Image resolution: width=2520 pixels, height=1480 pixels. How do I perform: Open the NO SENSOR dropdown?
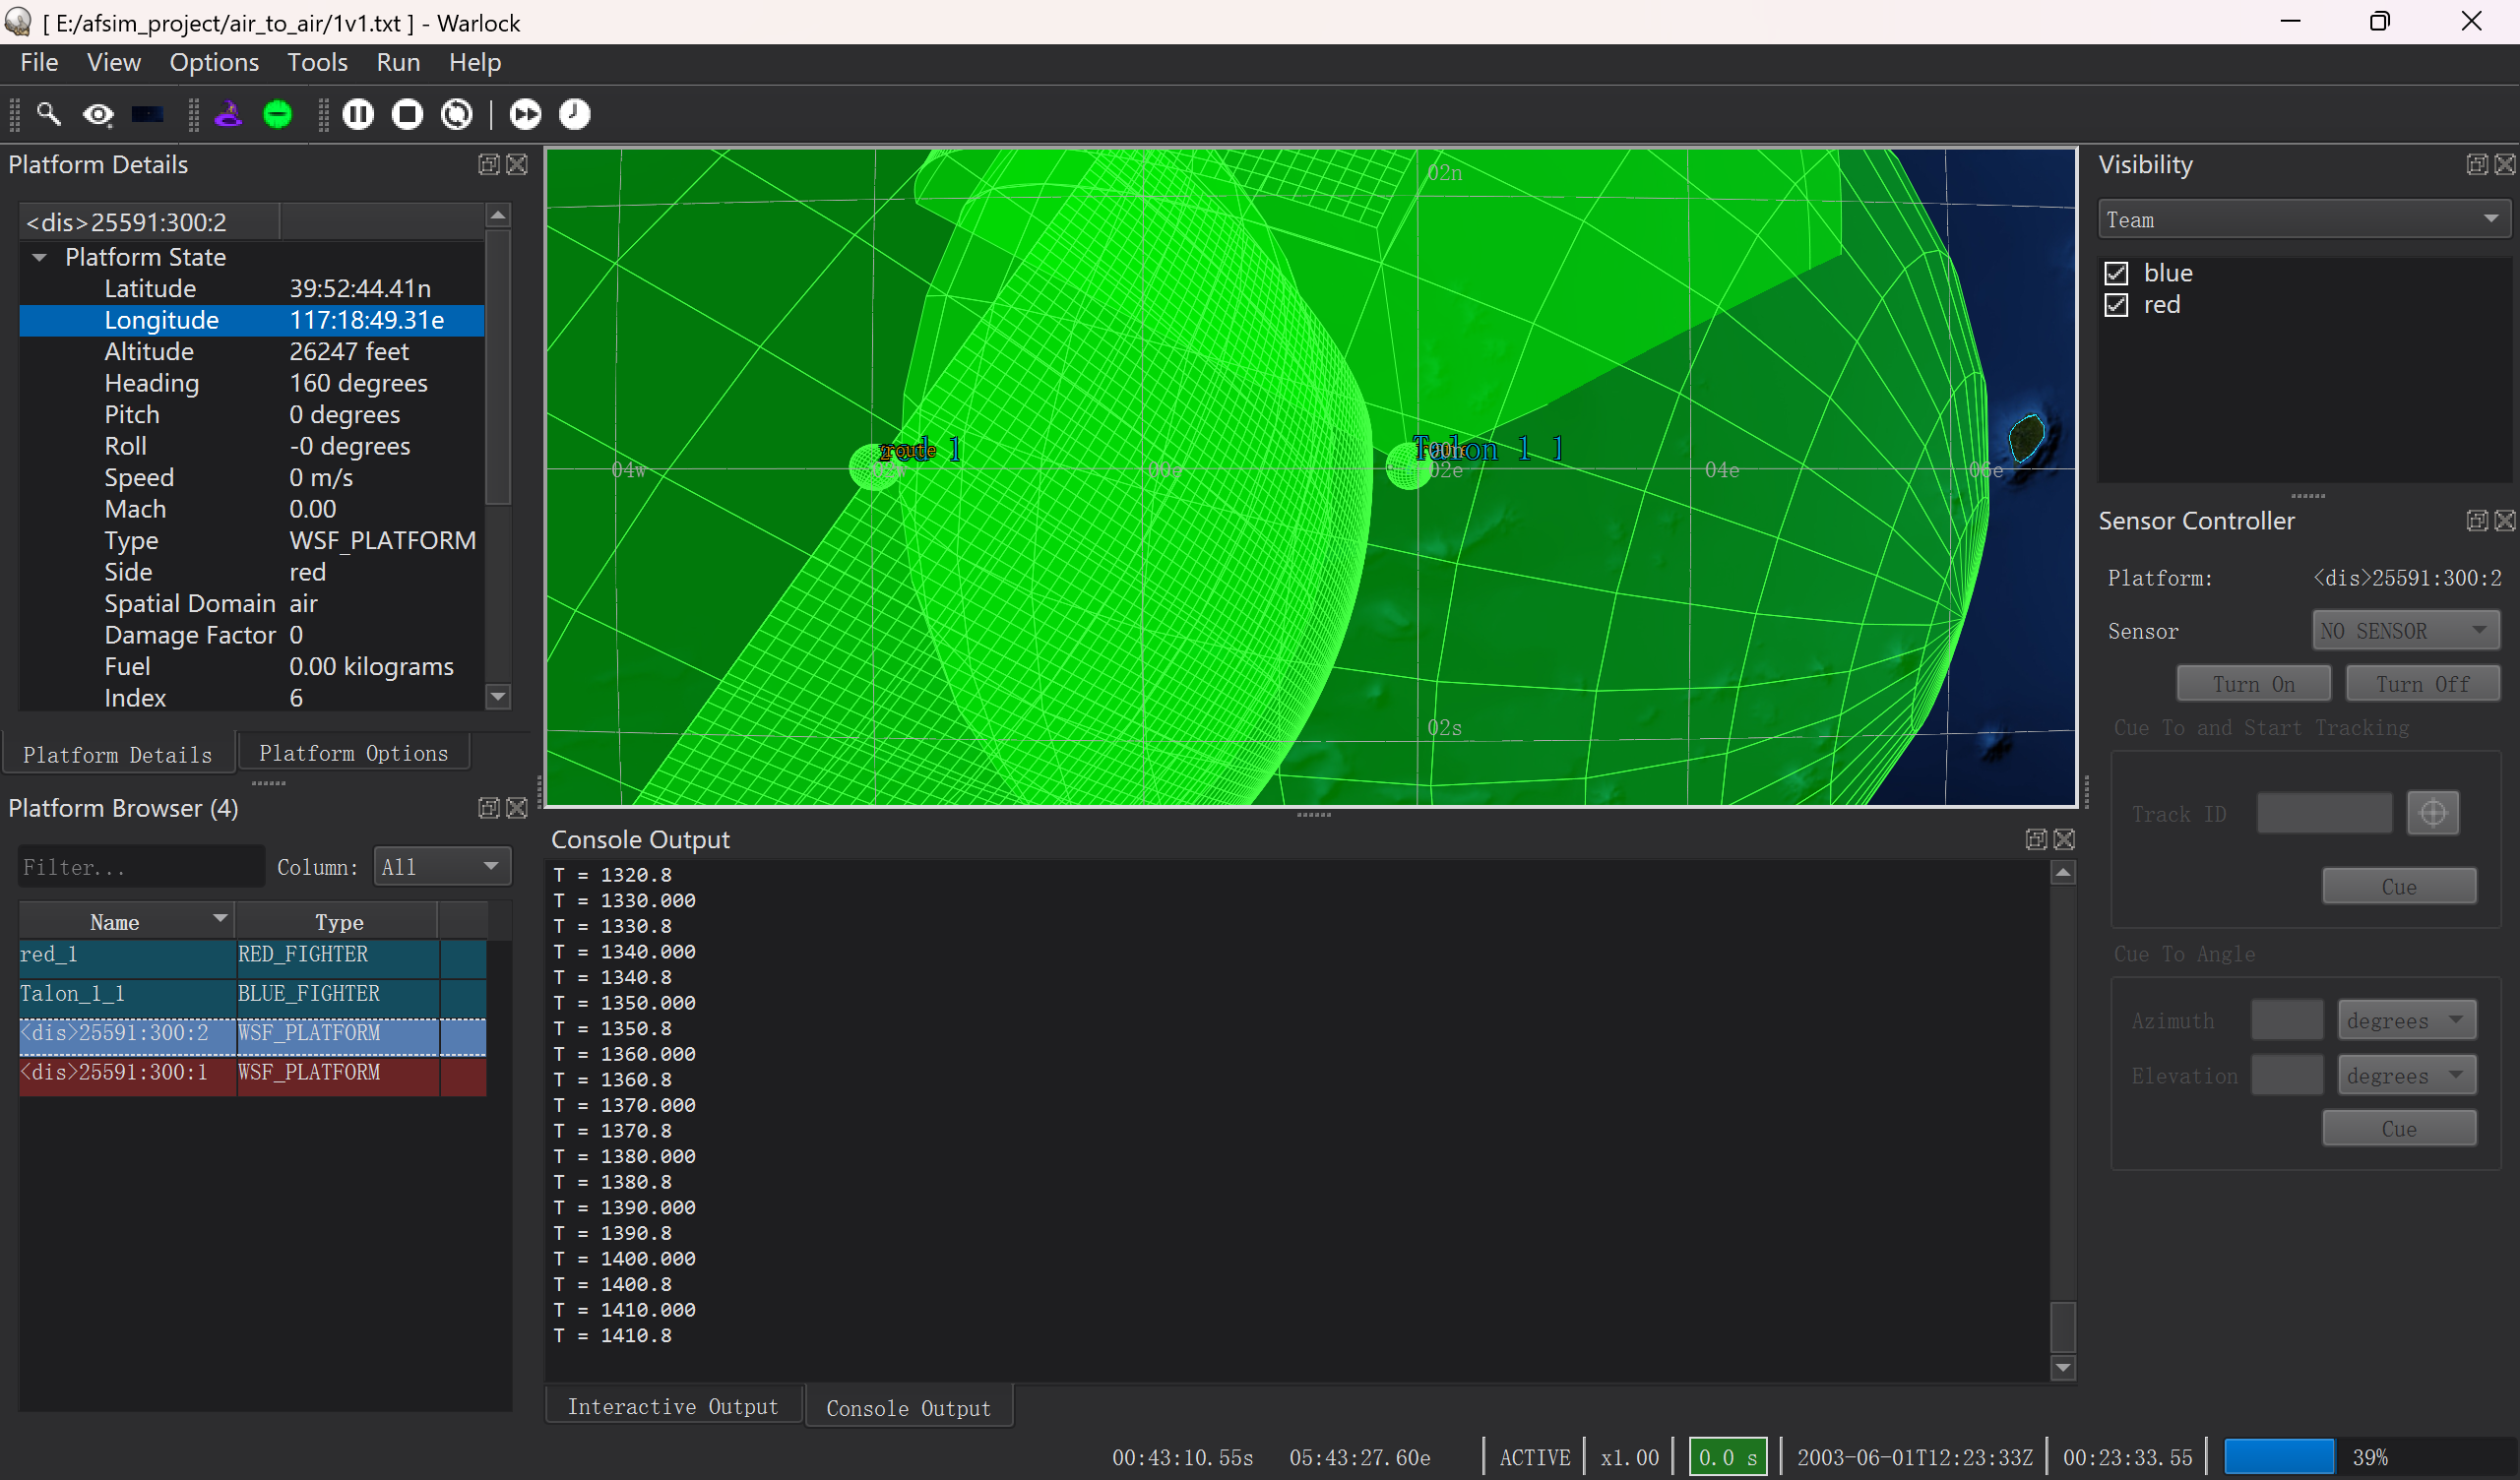[2405, 631]
